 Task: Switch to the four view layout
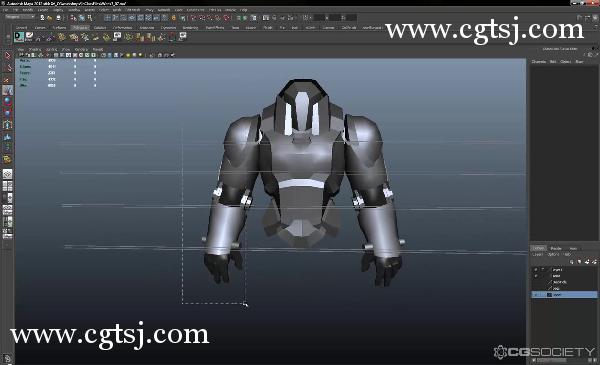[x=7, y=186]
